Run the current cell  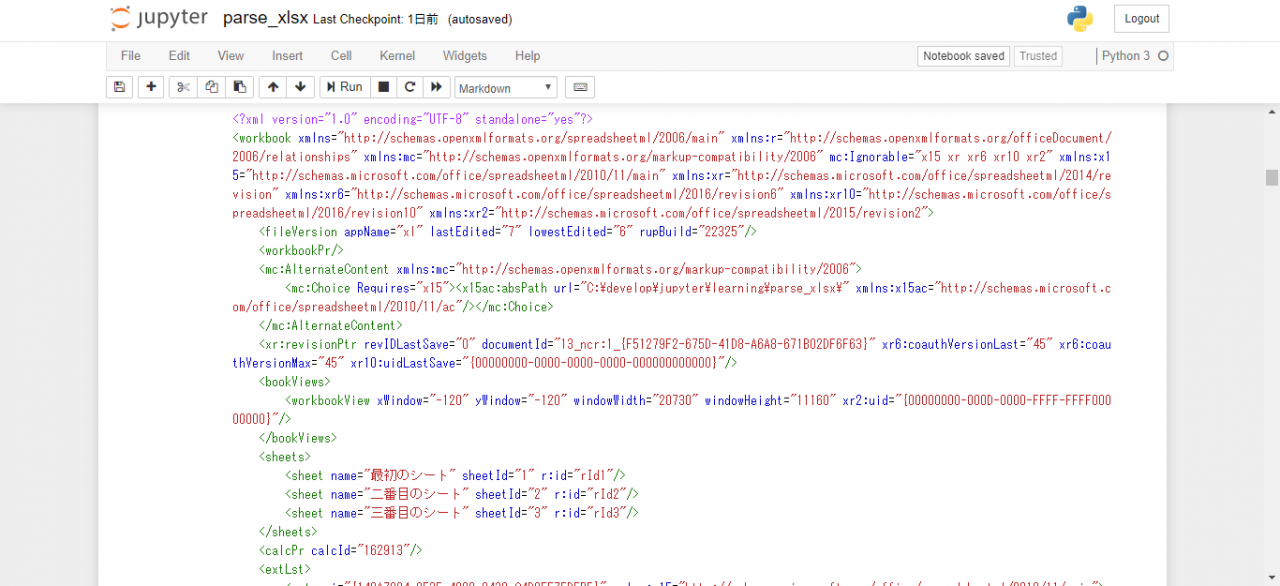tap(344, 87)
